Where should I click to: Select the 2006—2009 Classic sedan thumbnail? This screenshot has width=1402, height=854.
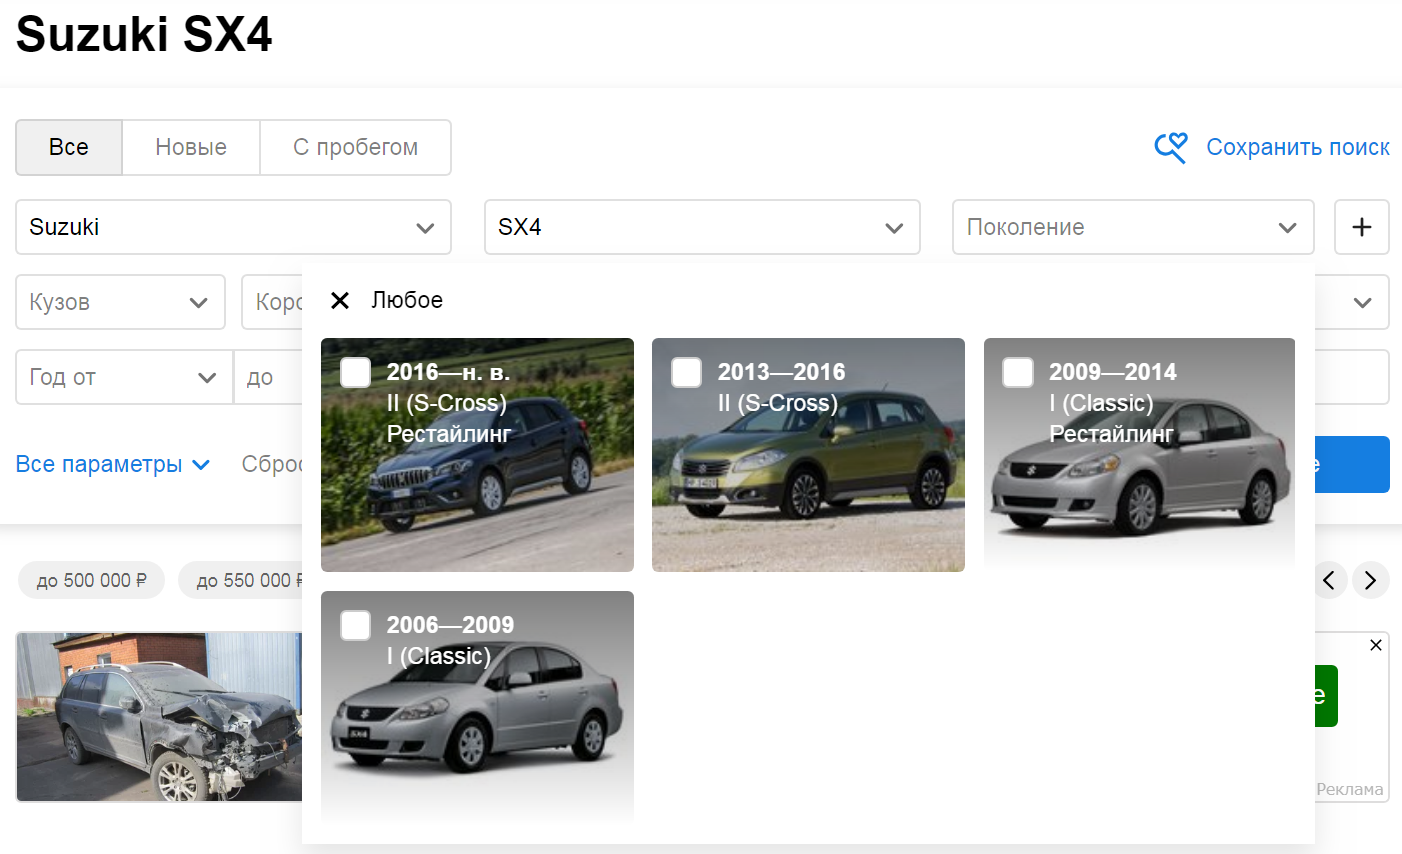[x=477, y=708]
